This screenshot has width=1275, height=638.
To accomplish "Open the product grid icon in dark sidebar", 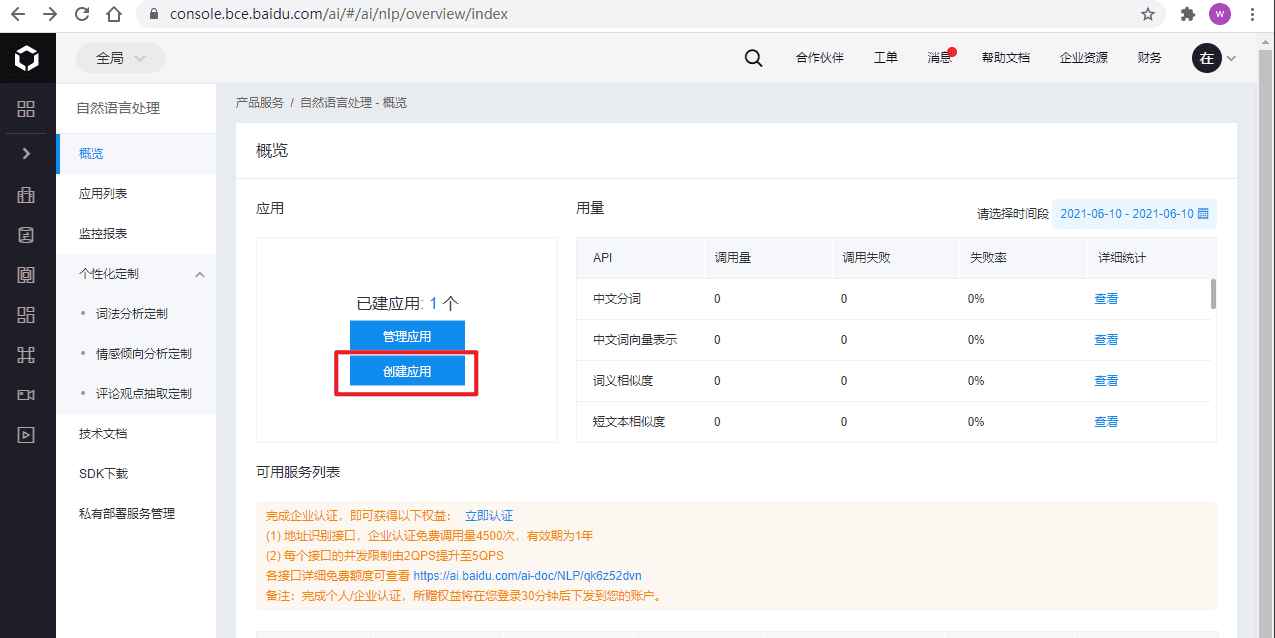I will pyautogui.click(x=27, y=109).
